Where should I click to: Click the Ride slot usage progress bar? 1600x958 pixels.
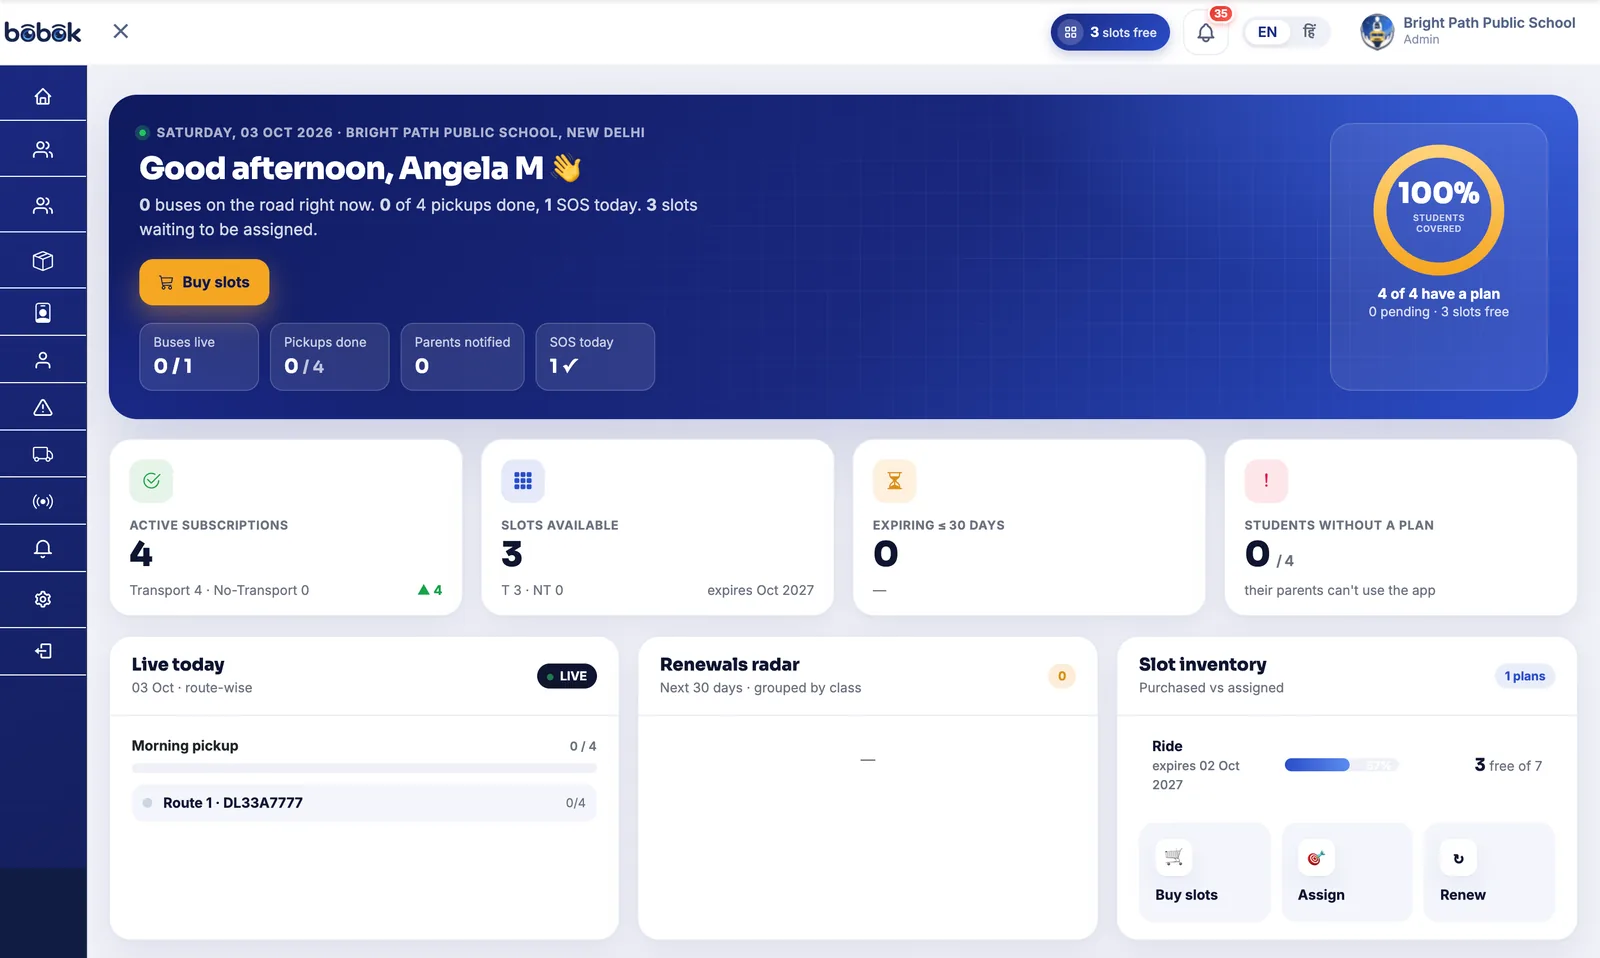(1341, 765)
